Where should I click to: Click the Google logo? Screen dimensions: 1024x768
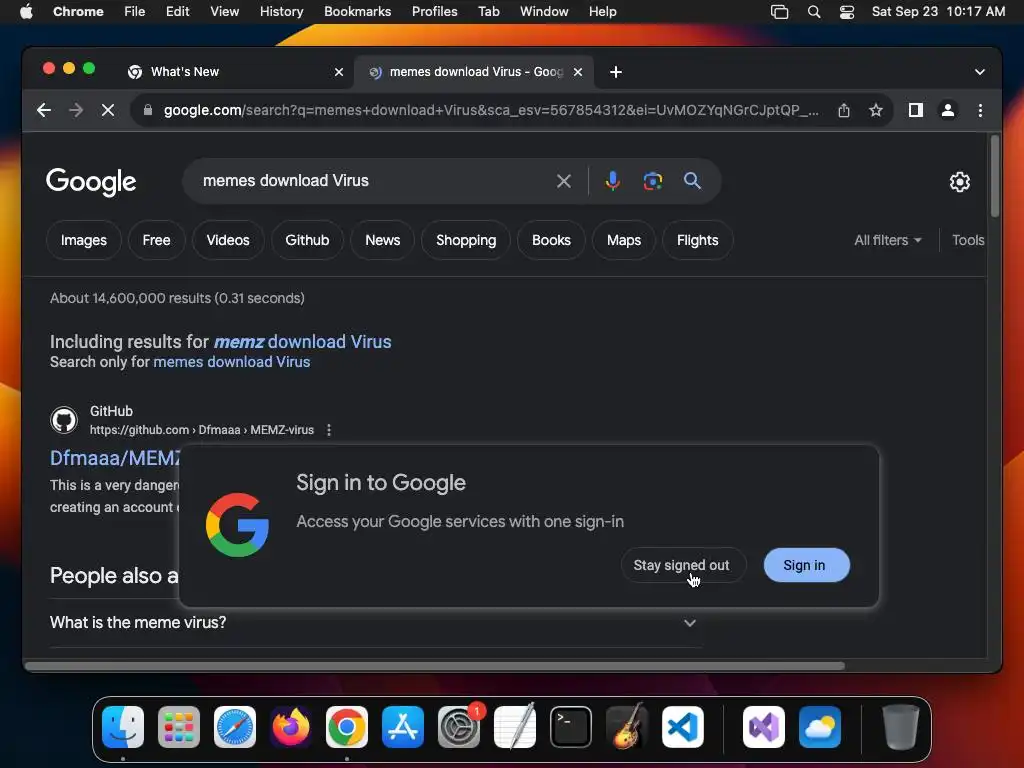[91, 182]
